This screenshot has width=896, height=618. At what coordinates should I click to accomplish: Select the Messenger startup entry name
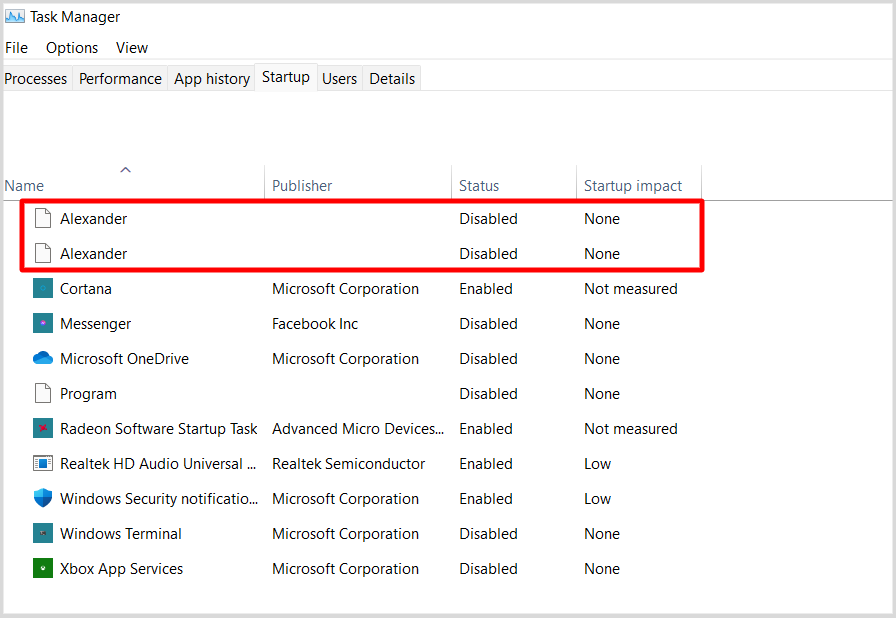[x=95, y=324]
